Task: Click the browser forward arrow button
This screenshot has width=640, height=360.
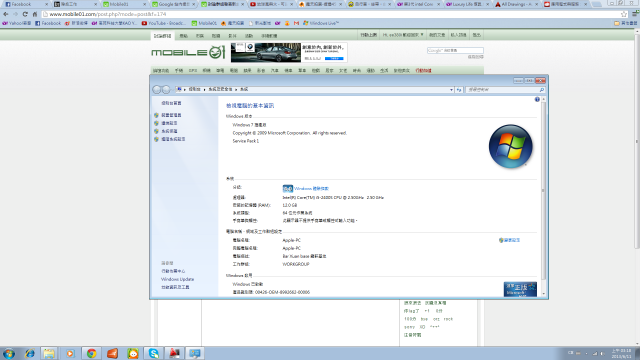Action: 15,14
